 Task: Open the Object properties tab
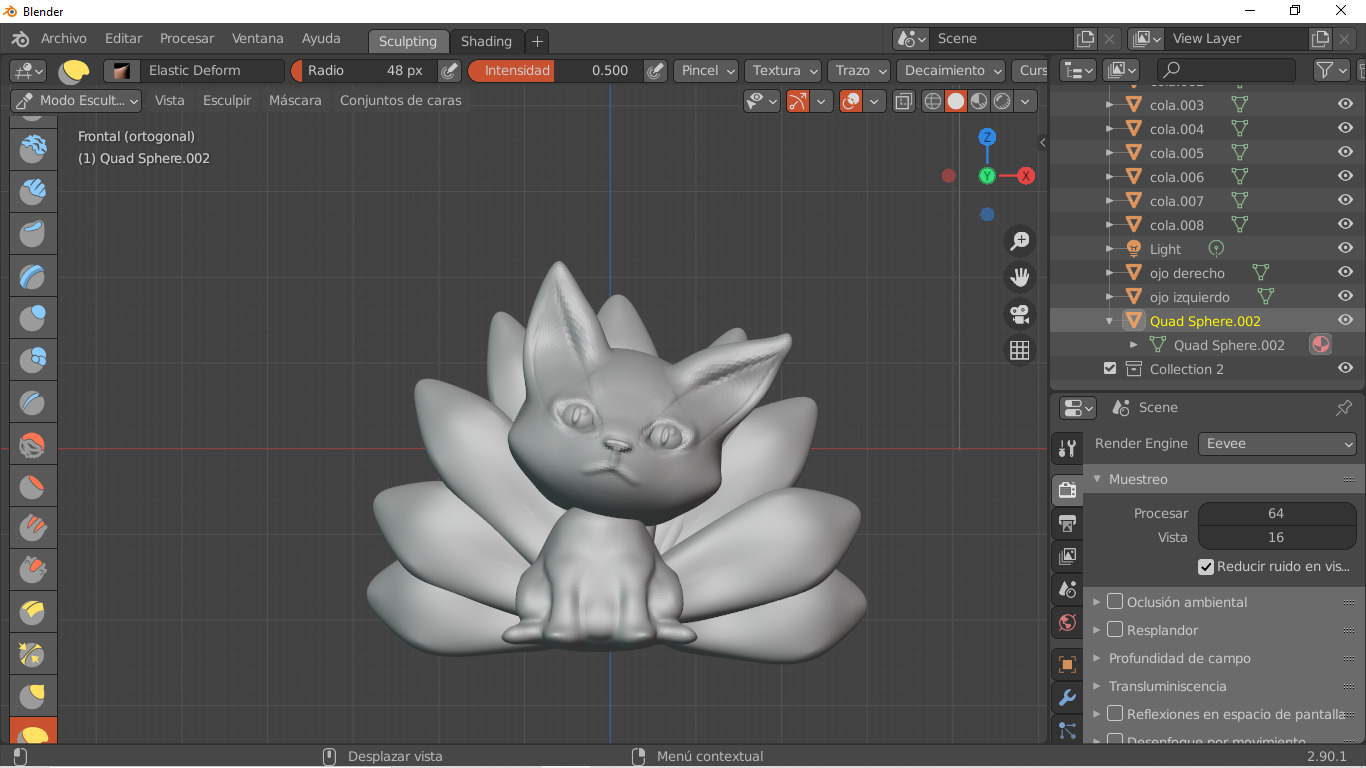(x=1067, y=664)
